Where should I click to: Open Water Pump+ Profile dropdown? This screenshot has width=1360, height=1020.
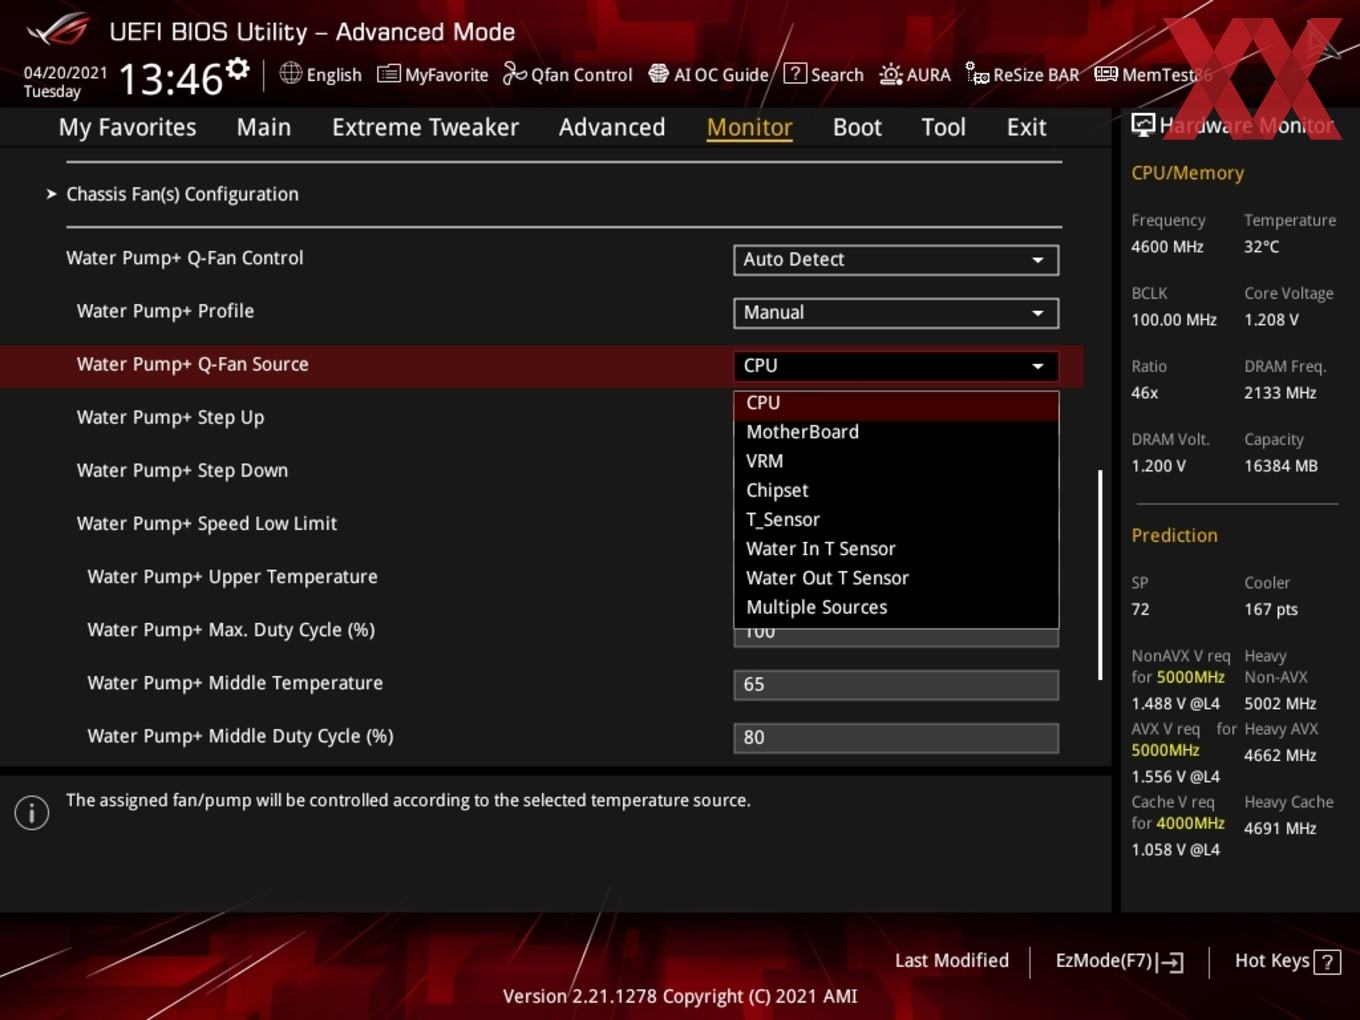[x=896, y=313]
